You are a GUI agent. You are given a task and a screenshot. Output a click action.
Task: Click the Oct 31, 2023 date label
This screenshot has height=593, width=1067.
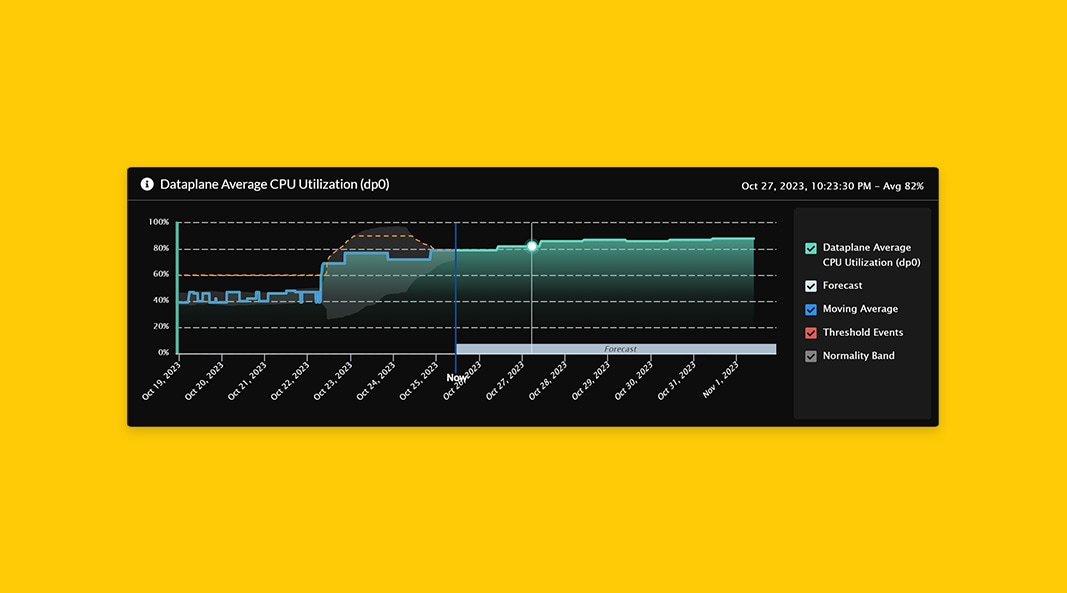coord(678,381)
